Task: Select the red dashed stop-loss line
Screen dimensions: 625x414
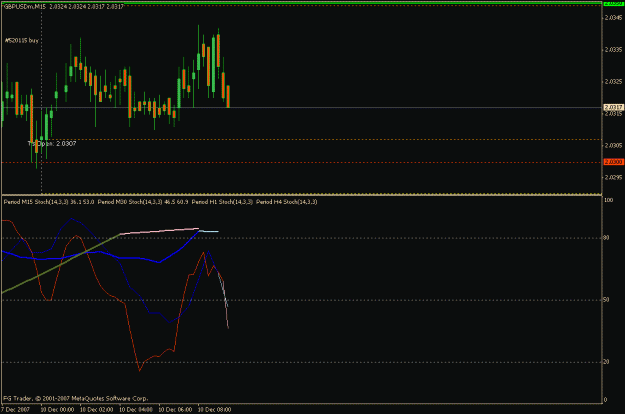Action: [x=301, y=163]
